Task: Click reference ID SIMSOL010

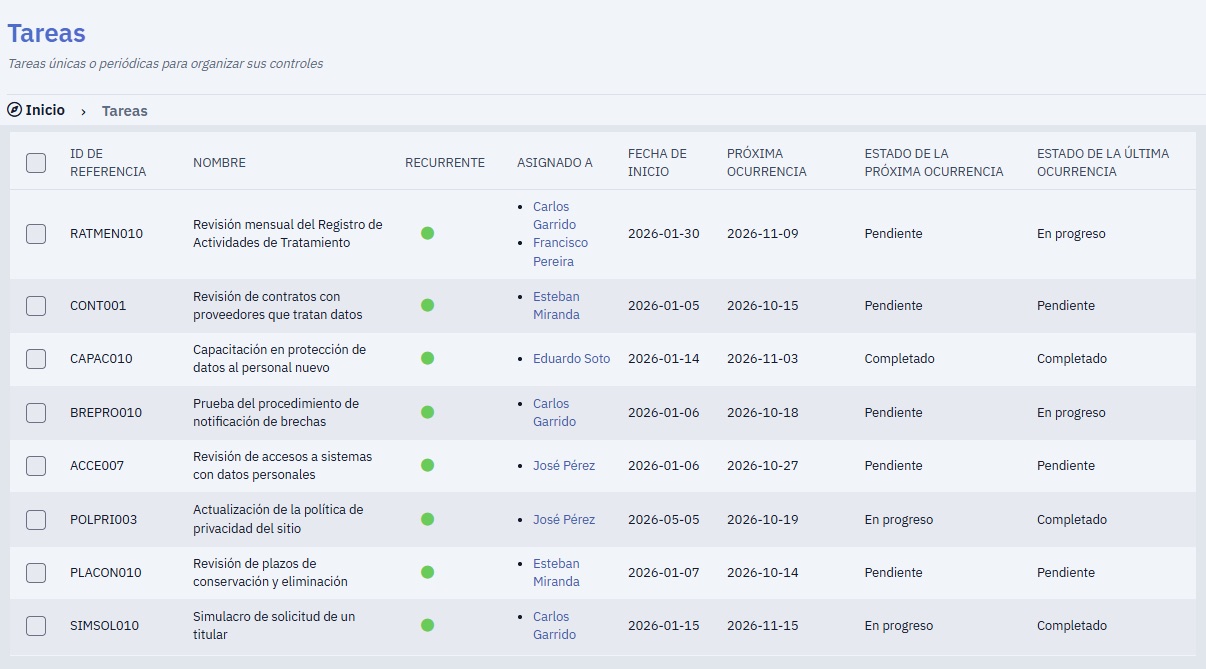Action: coord(104,625)
